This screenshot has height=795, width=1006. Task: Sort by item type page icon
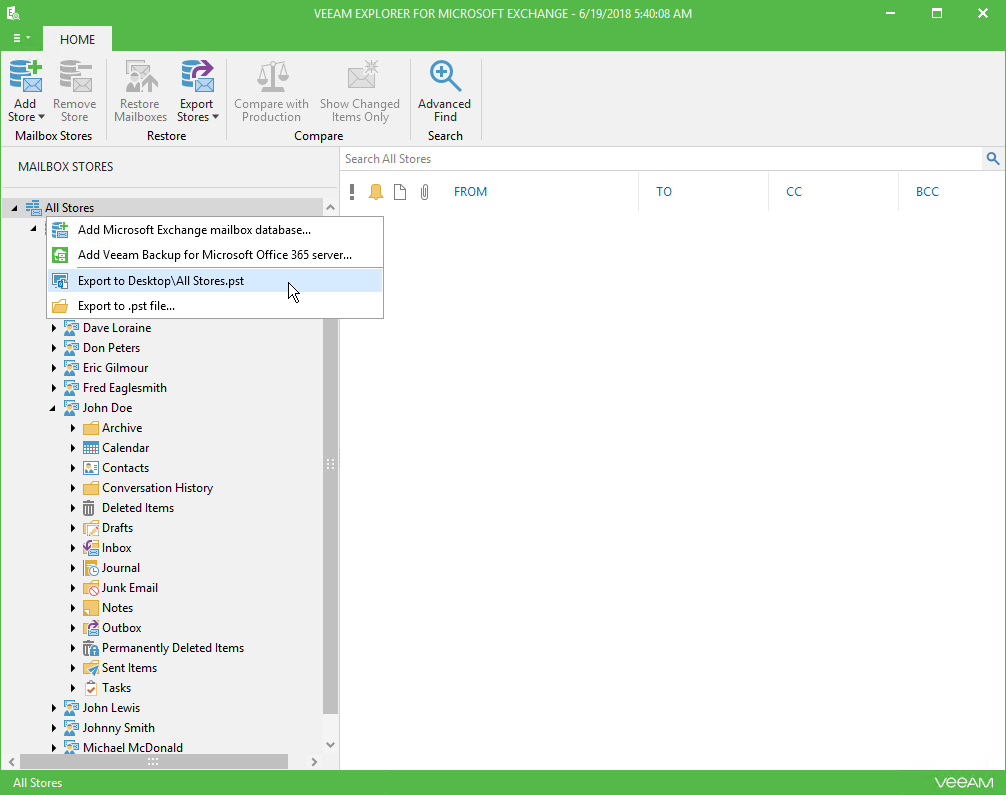pos(400,191)
